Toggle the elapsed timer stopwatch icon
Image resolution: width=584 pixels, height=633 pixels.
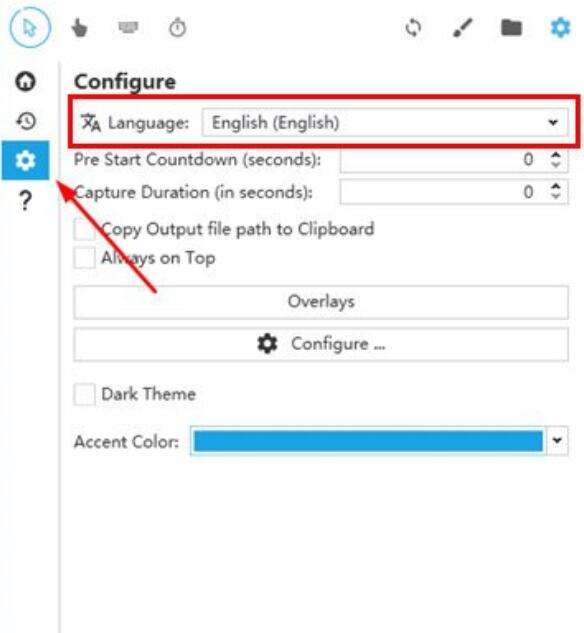(x=178, y=28)
